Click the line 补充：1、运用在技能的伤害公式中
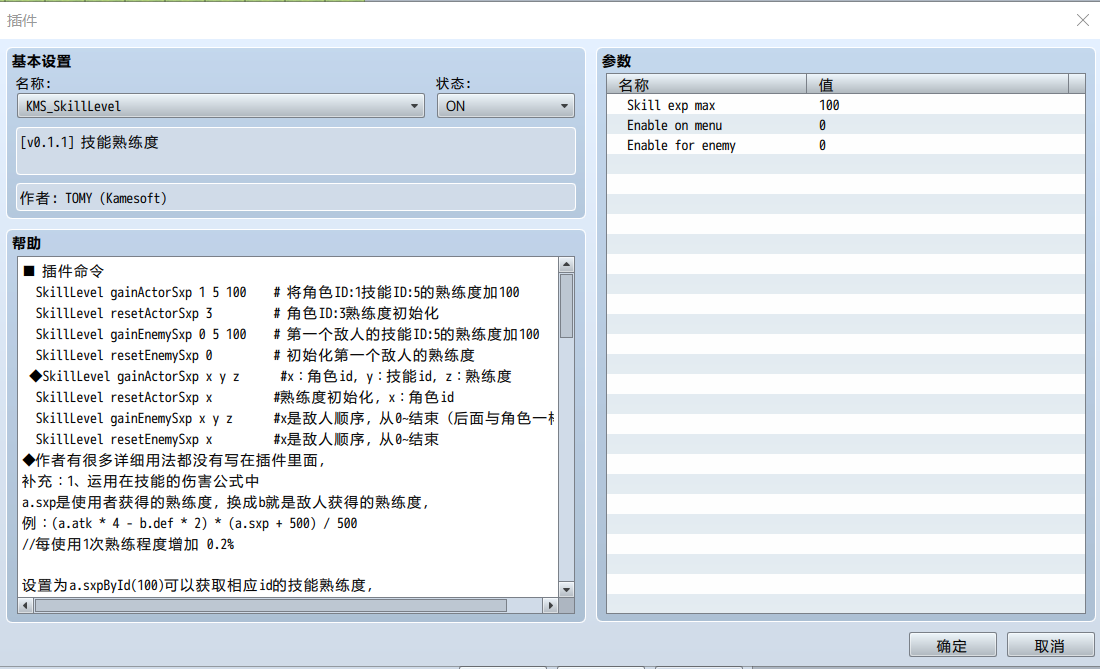Screen dimensions: 1100x669 (x=140, y=481)
